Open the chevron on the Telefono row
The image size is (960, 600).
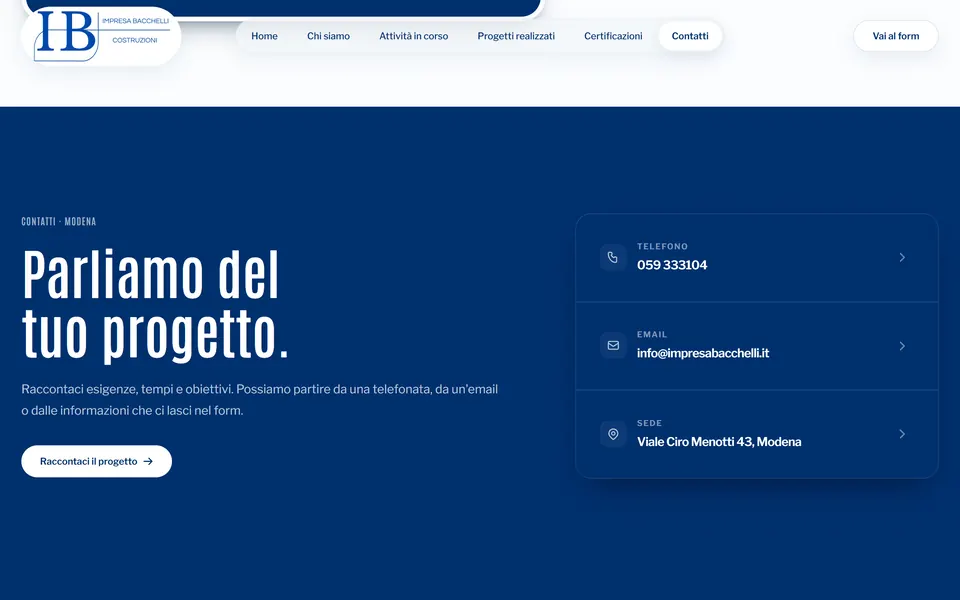coord(902,257)
